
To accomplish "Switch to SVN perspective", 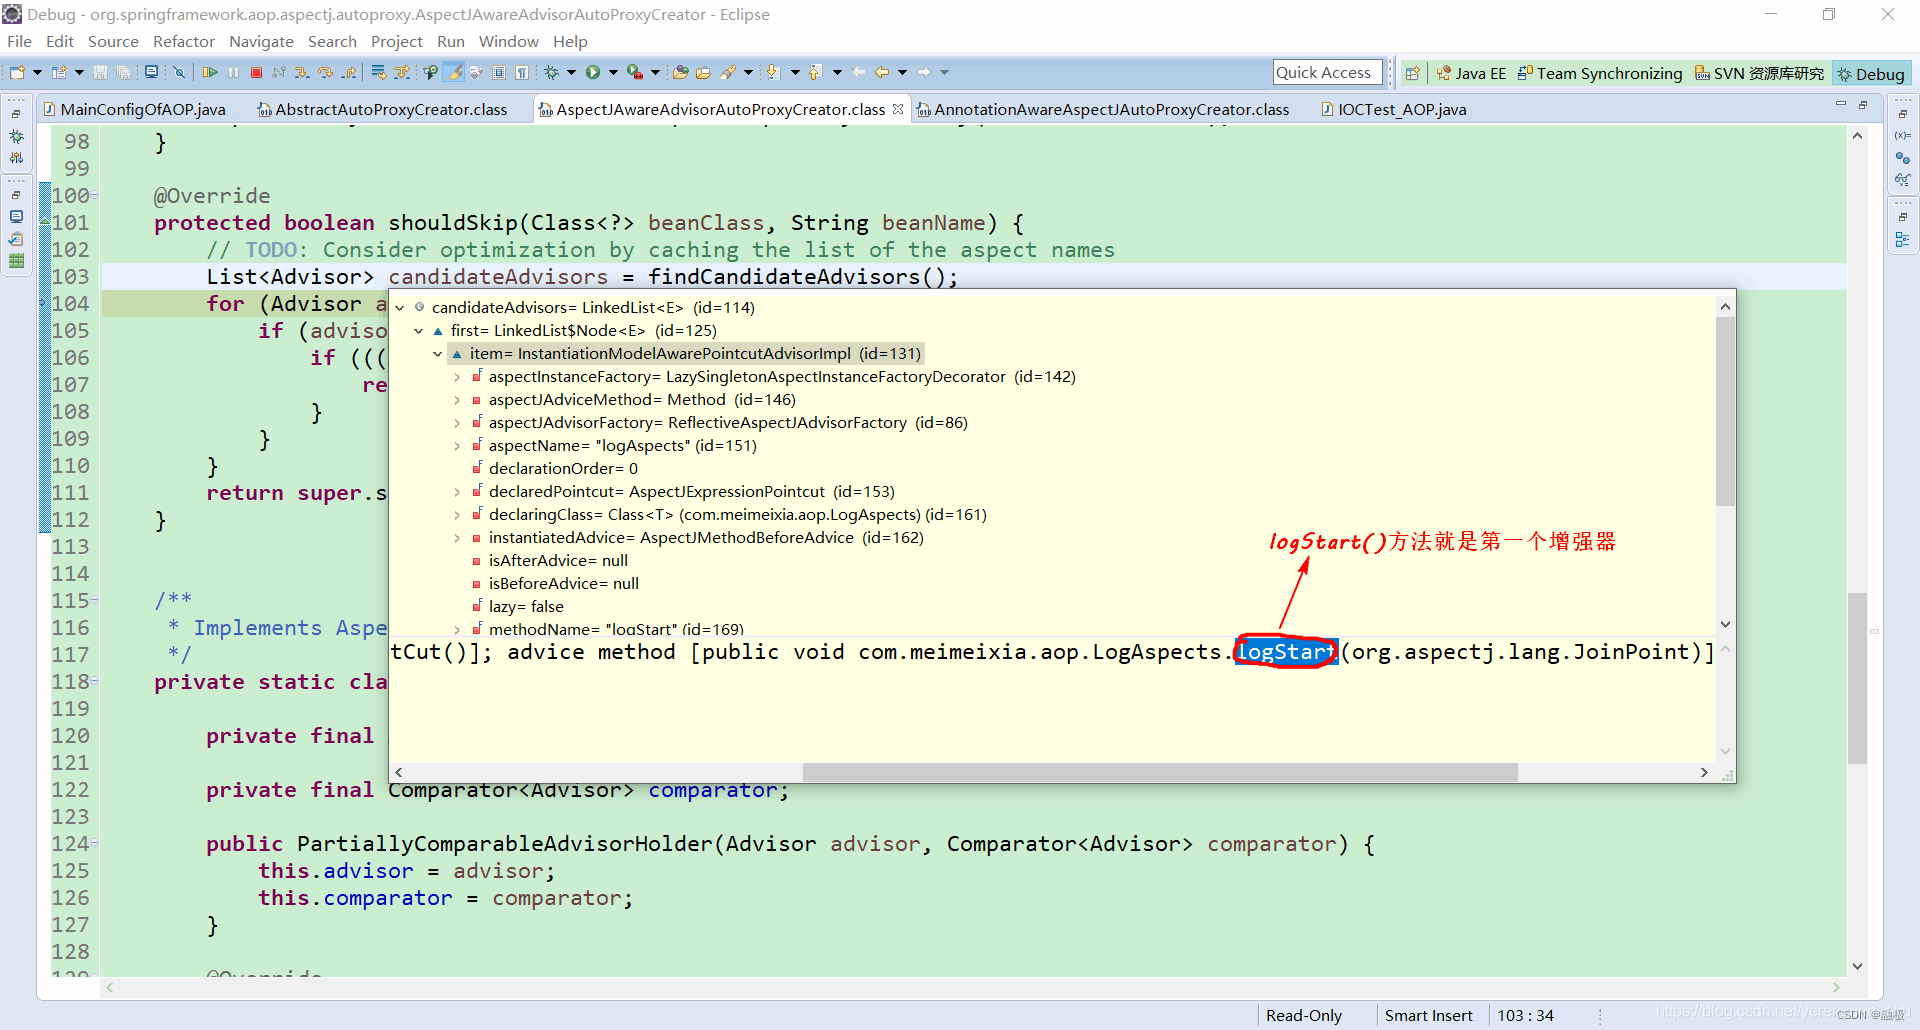I will tap(1759, 73).
